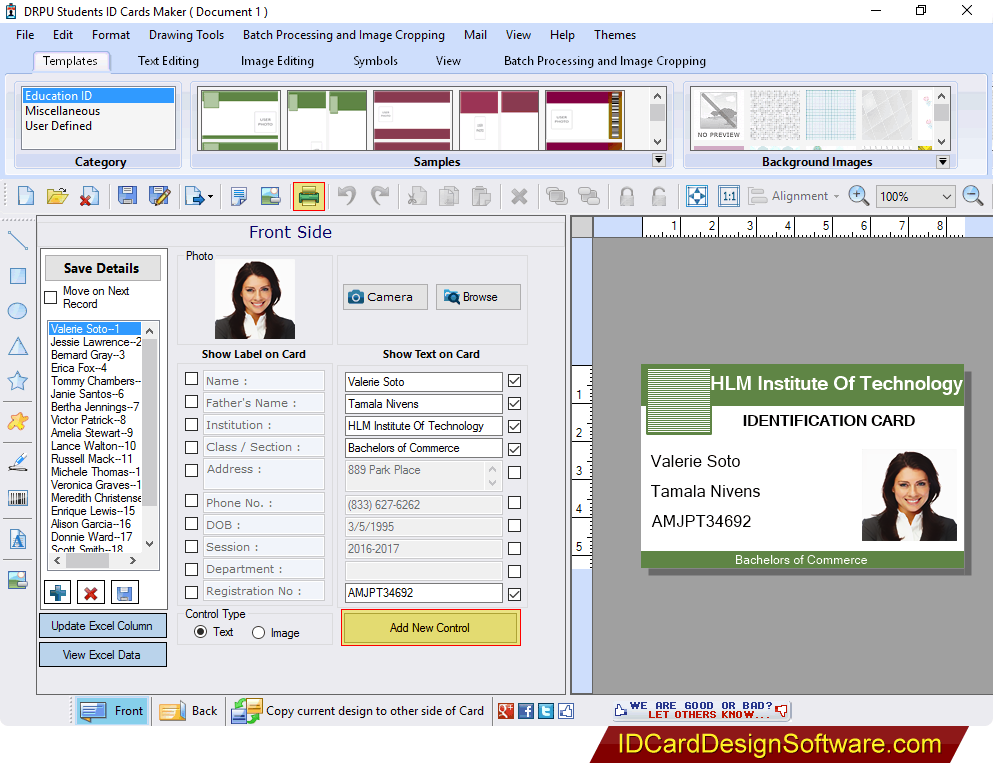The width and height of the screenshot is (993, 763).
Task: Switch to the Text Editing tab
Action: click(167, 60)
